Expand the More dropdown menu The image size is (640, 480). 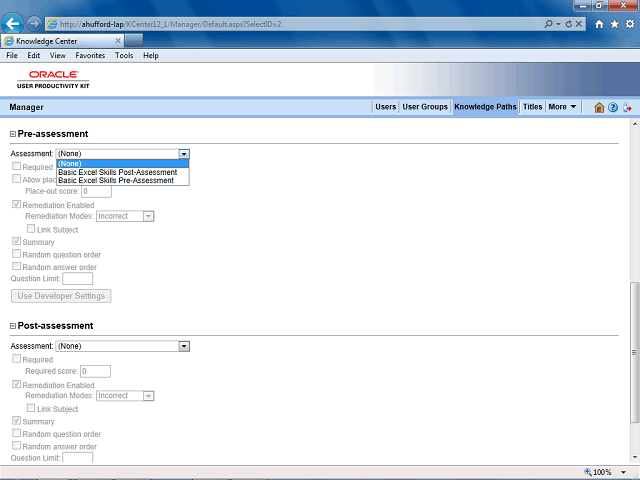point(562,107)
